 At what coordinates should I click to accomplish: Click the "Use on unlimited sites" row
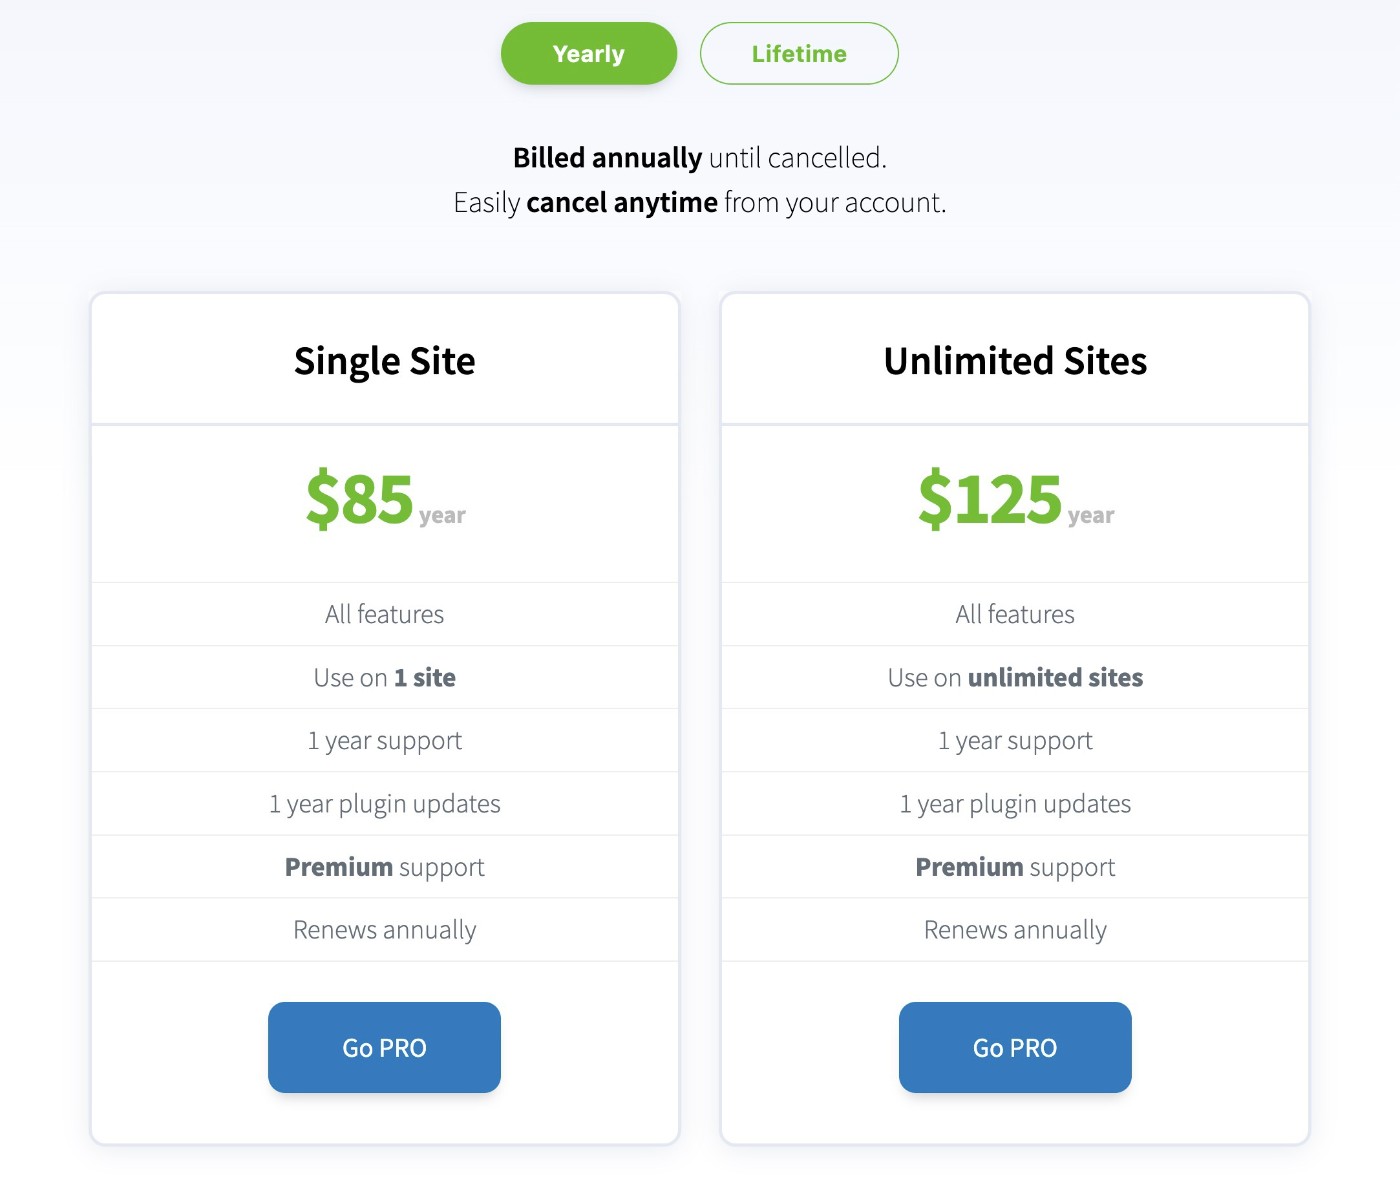coord(1015,678)
